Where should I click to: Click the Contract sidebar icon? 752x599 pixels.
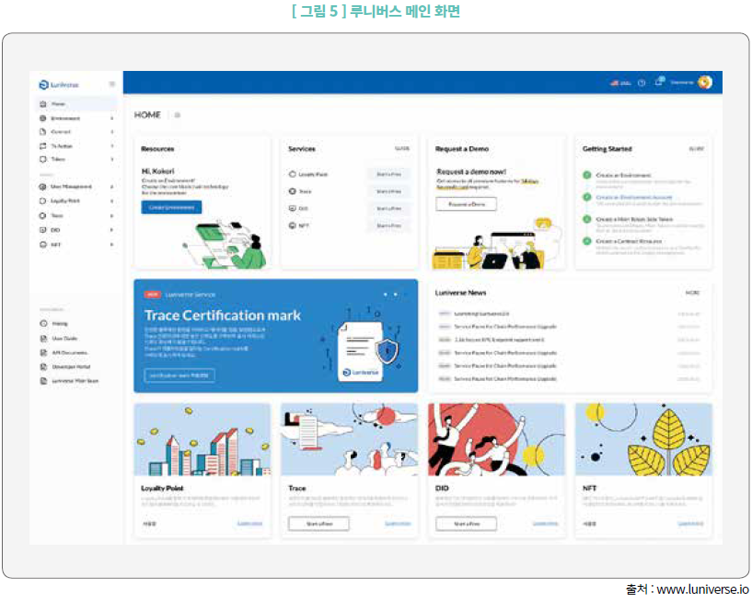click(43, 131)
